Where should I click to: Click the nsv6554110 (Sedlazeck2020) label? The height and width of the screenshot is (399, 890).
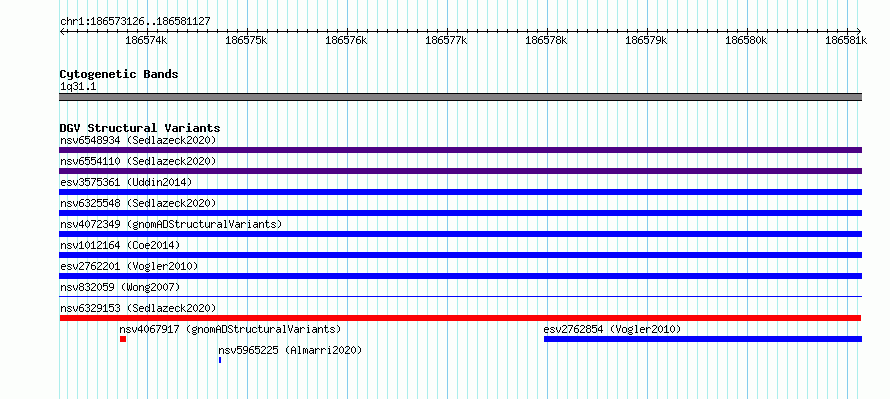(x=138, y=161)
